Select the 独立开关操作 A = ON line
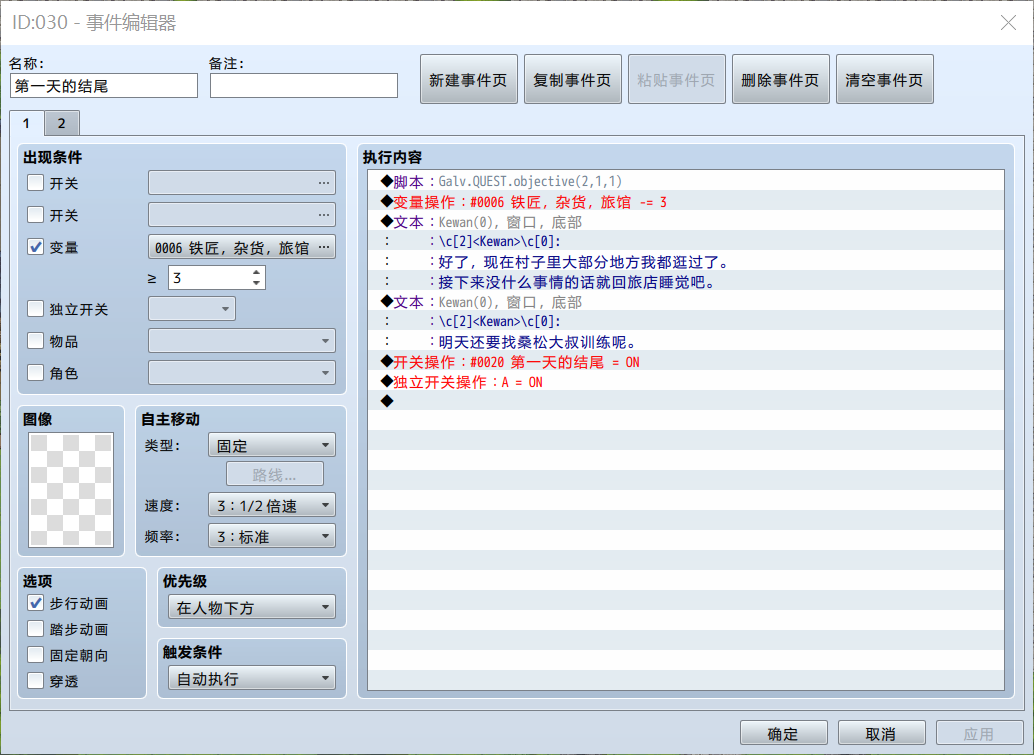The height and width of the screenshot is (755, 1034). [686, 382]
